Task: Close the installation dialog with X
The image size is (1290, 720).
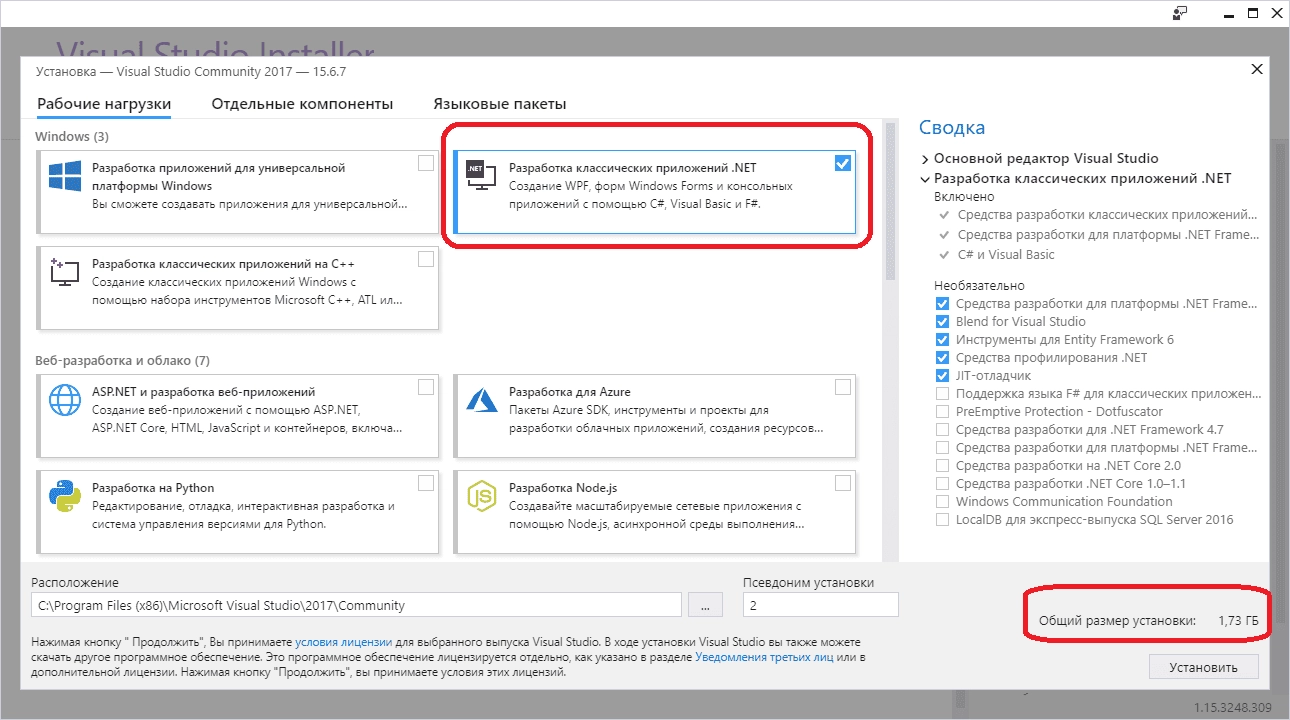Action: pos(1257,69)
